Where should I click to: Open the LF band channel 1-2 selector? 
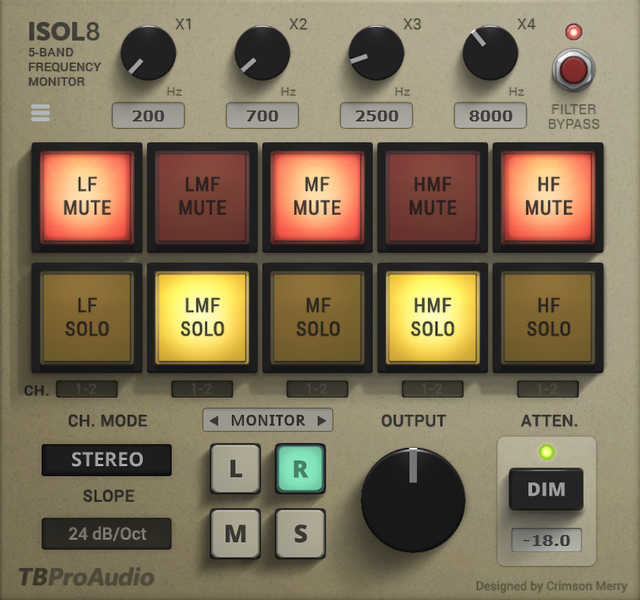click(86, 389)
